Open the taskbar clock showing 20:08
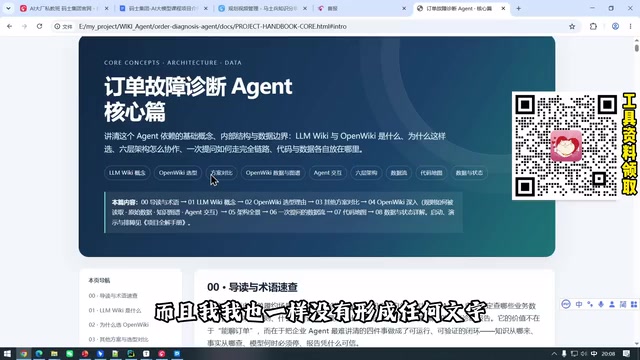 coord(608,354)
